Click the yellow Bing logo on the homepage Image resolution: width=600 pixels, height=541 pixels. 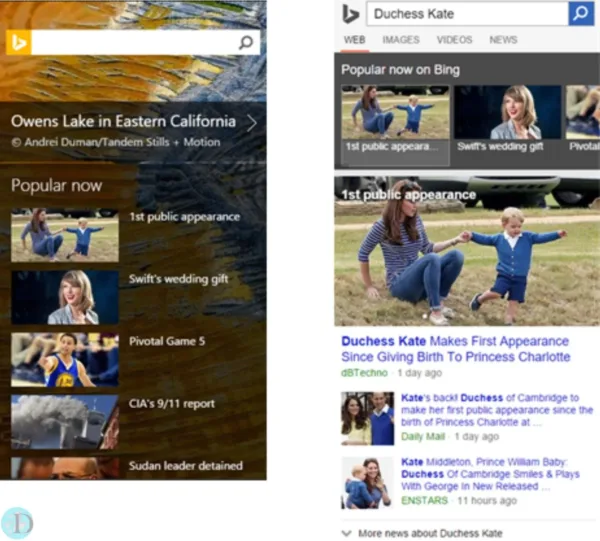pyautogui.click(x=19, y=42)
